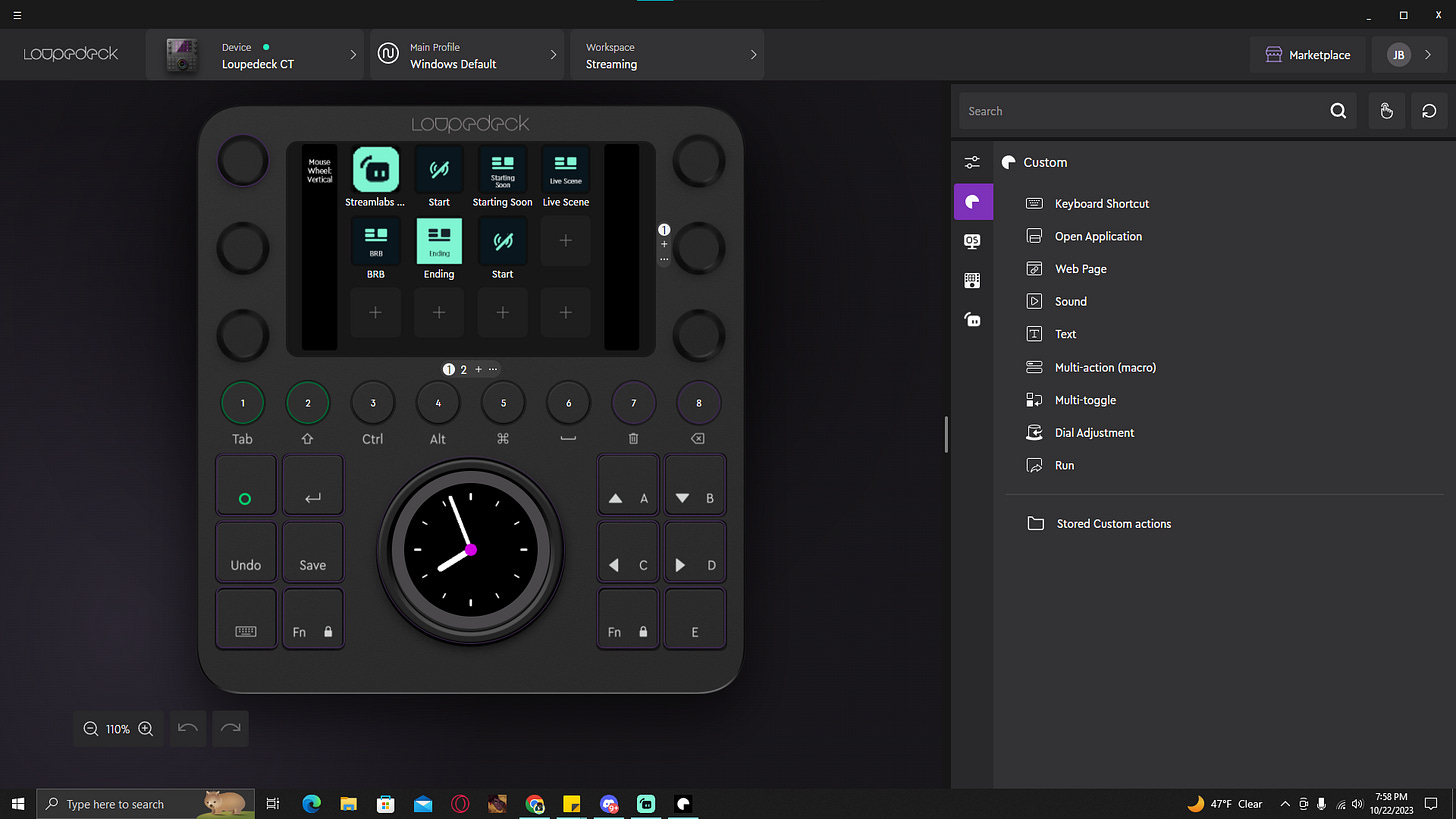1456x819 pixels.
Task: Click round button 3 labeled Ctrl
Action: click(373, 403)
